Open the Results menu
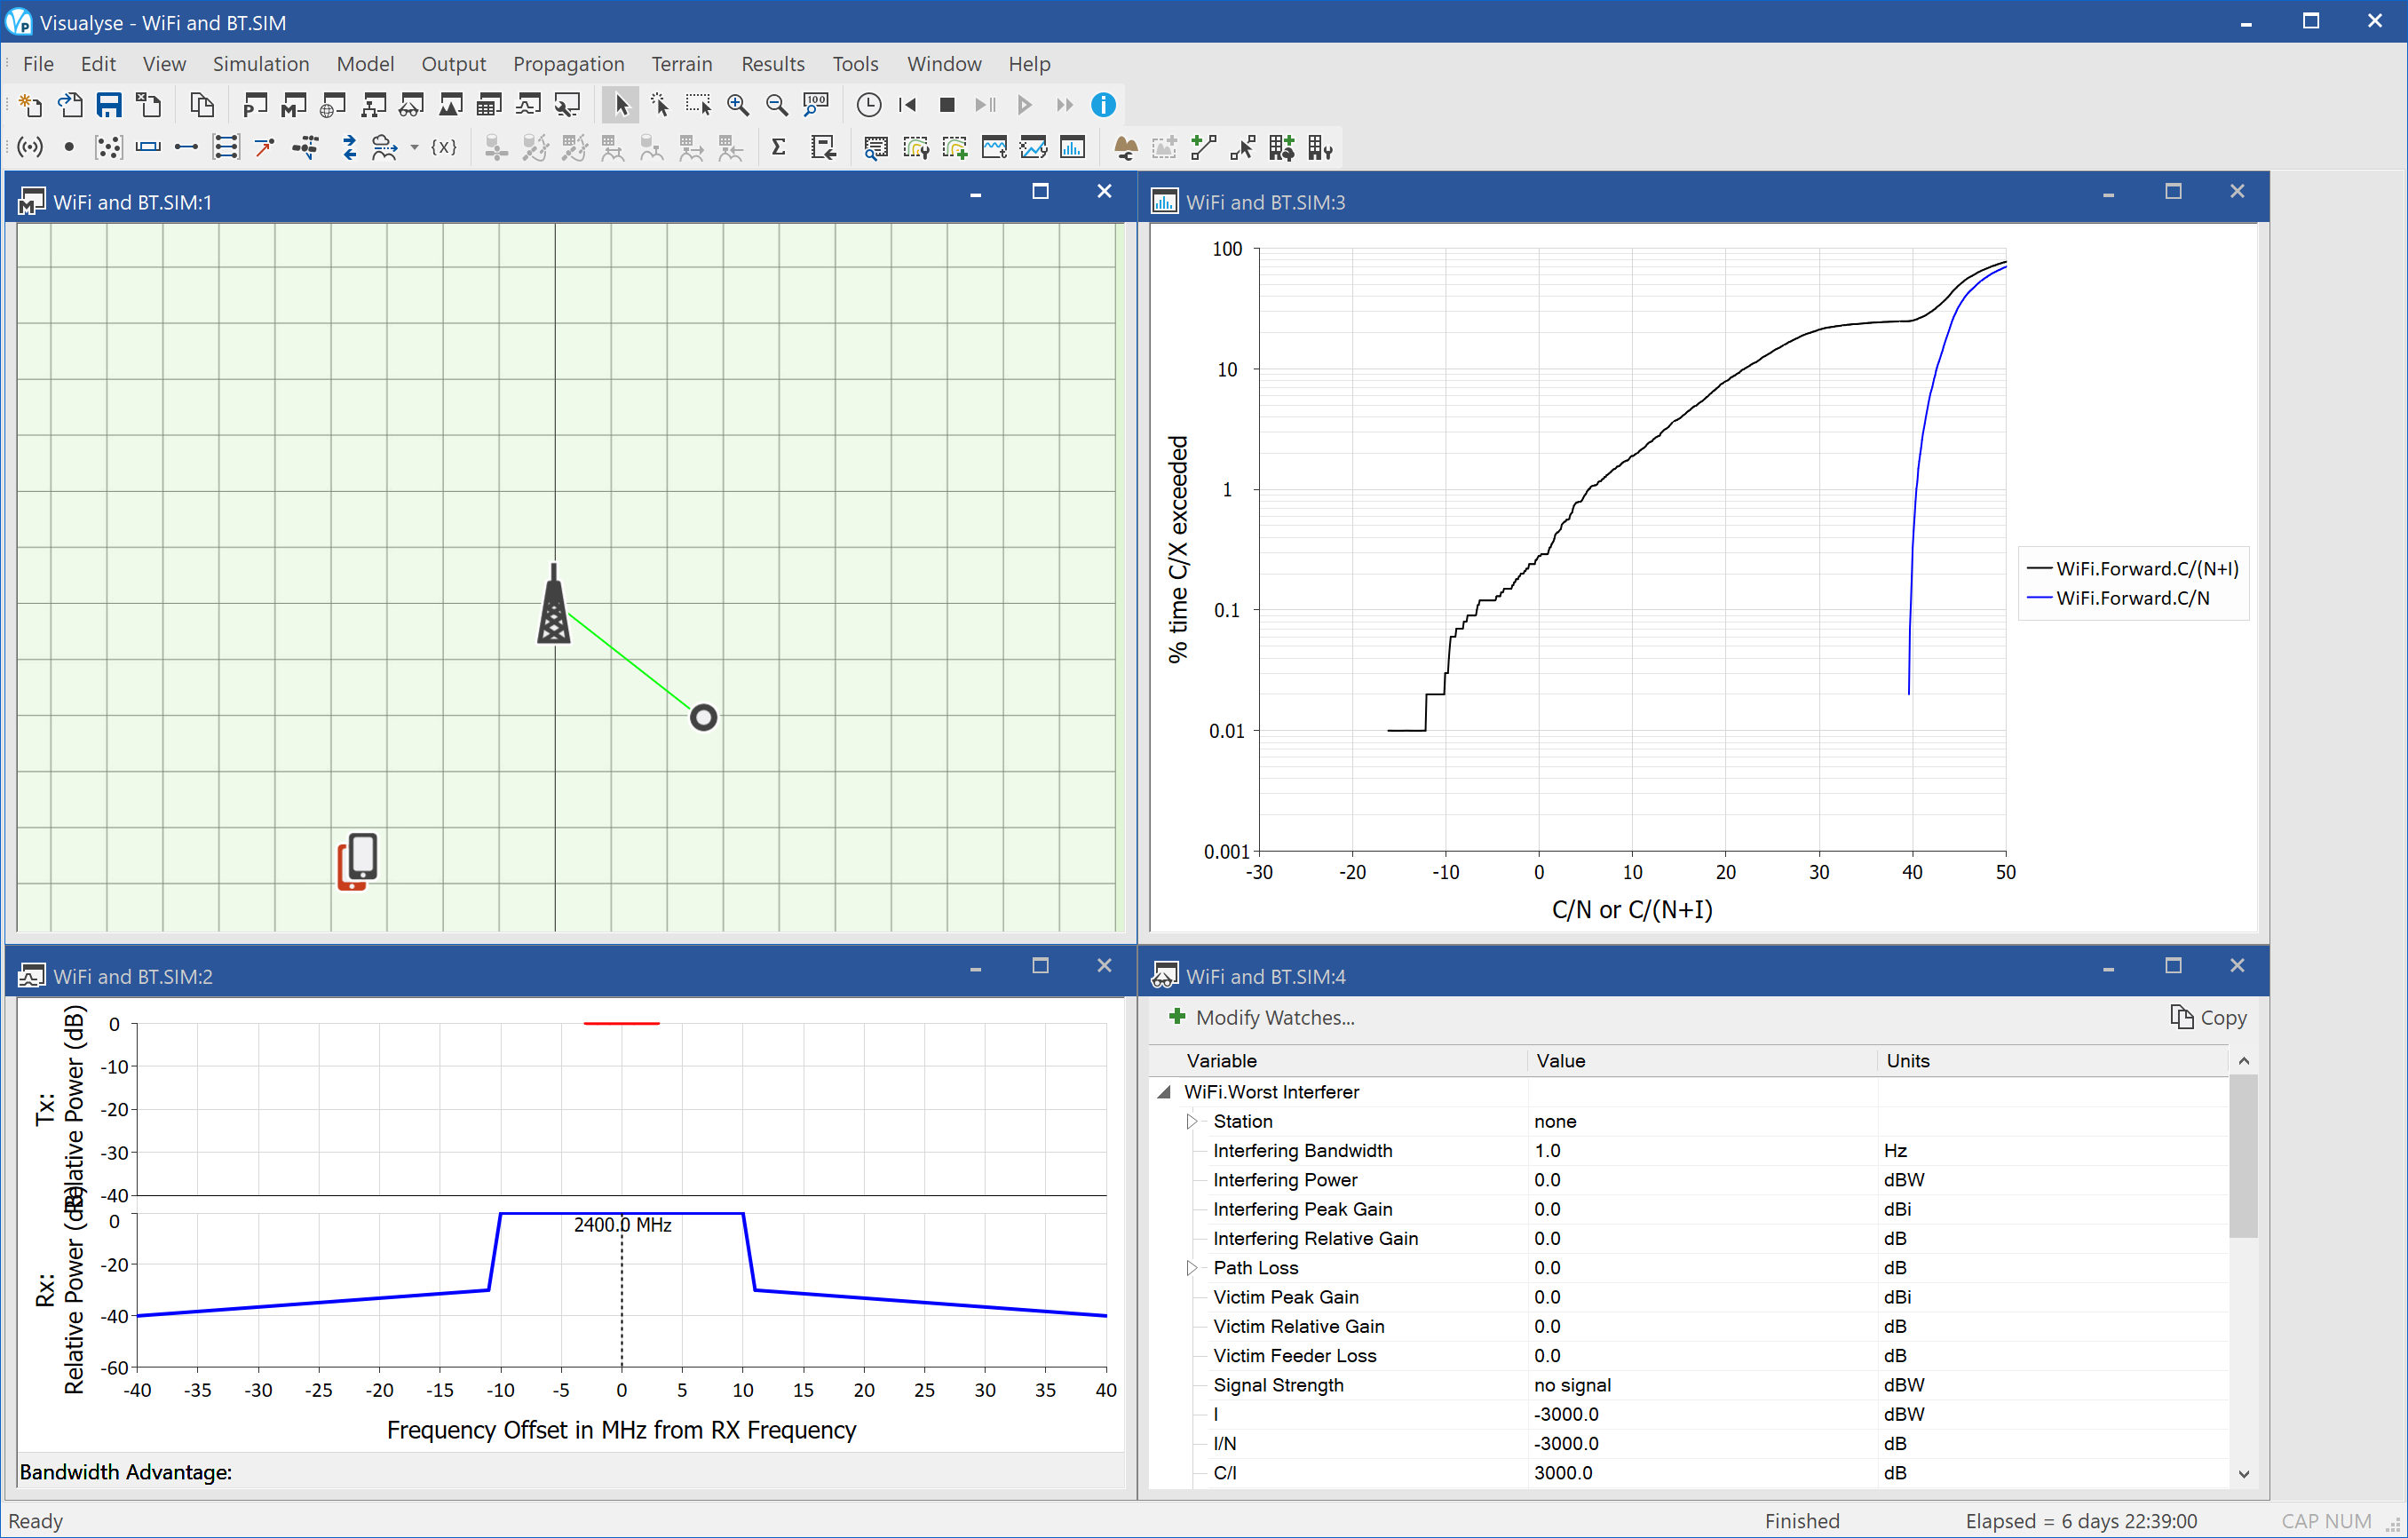2408x1538 pixels. [x=769, y=63]
